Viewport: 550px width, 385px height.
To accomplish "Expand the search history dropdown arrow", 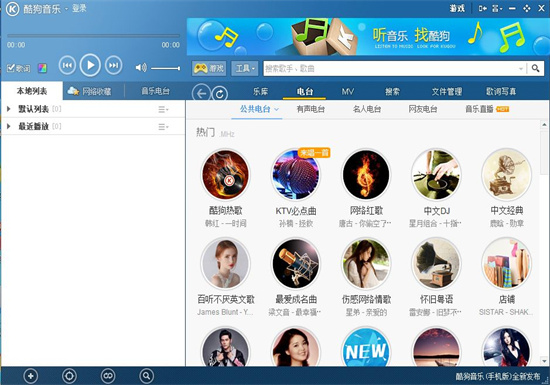I will [521, 69].
